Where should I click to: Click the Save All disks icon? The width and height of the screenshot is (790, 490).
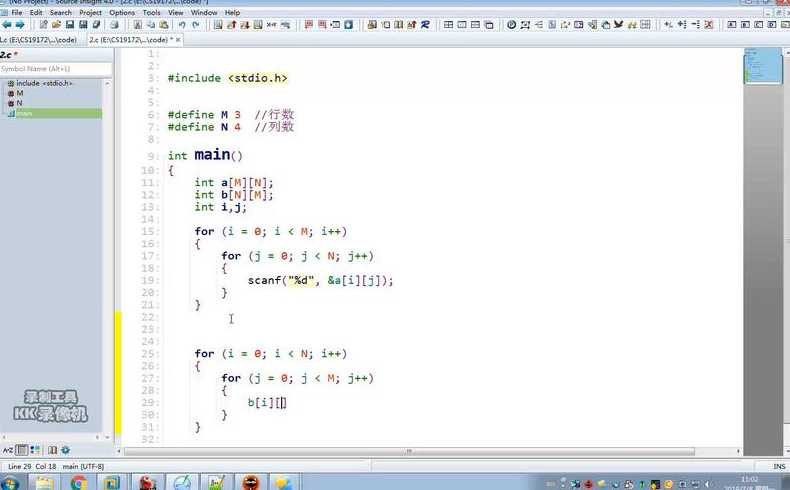pyautogui.click(x=83, y=24)
